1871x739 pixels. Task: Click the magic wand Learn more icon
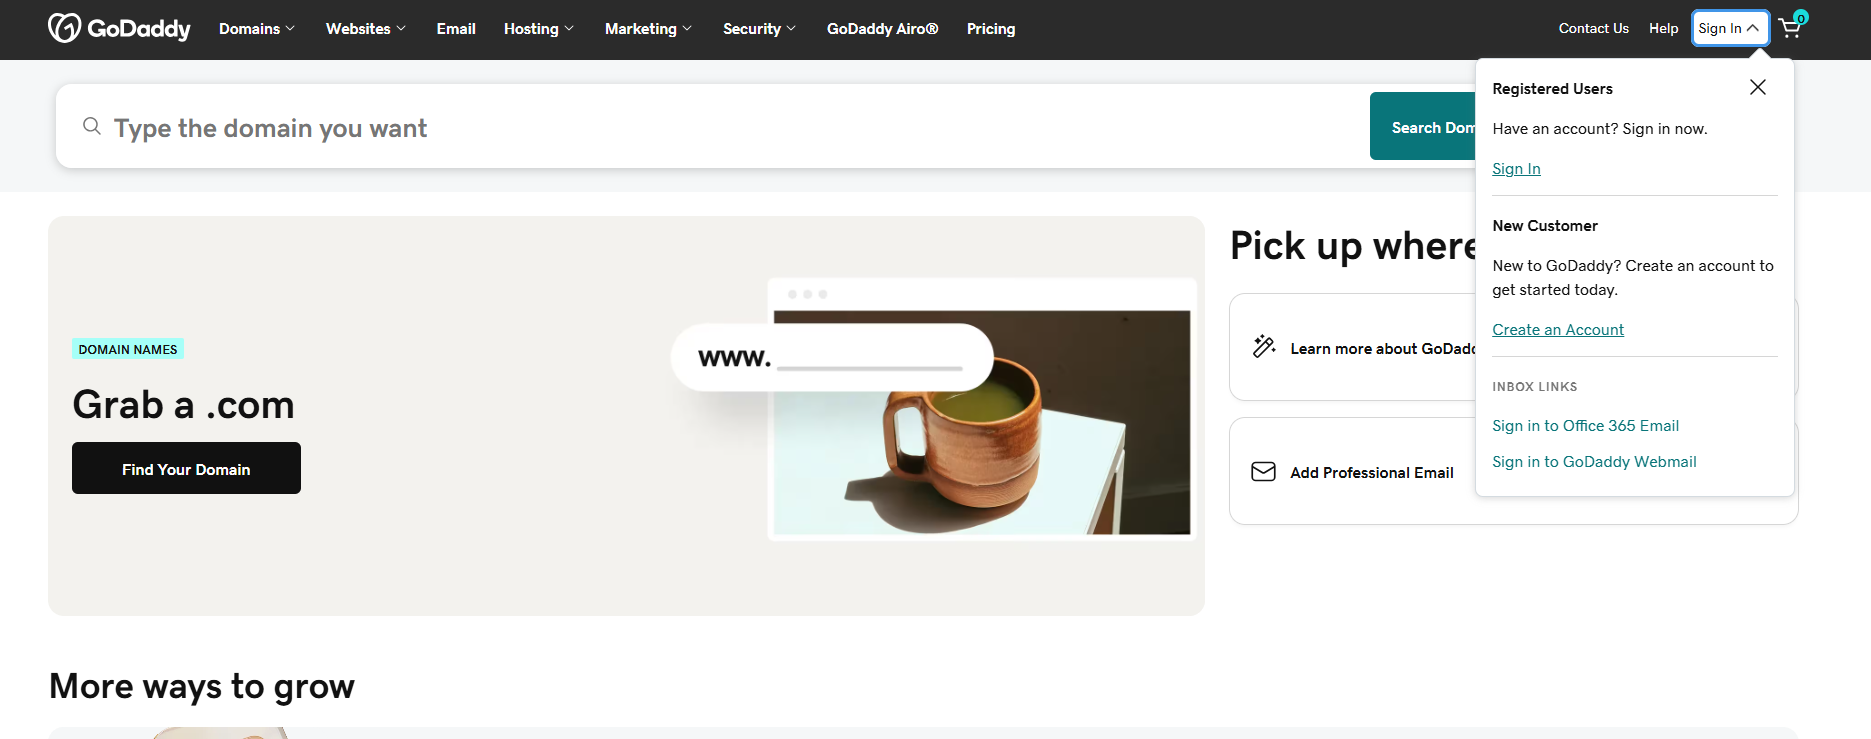point(1264,347)
